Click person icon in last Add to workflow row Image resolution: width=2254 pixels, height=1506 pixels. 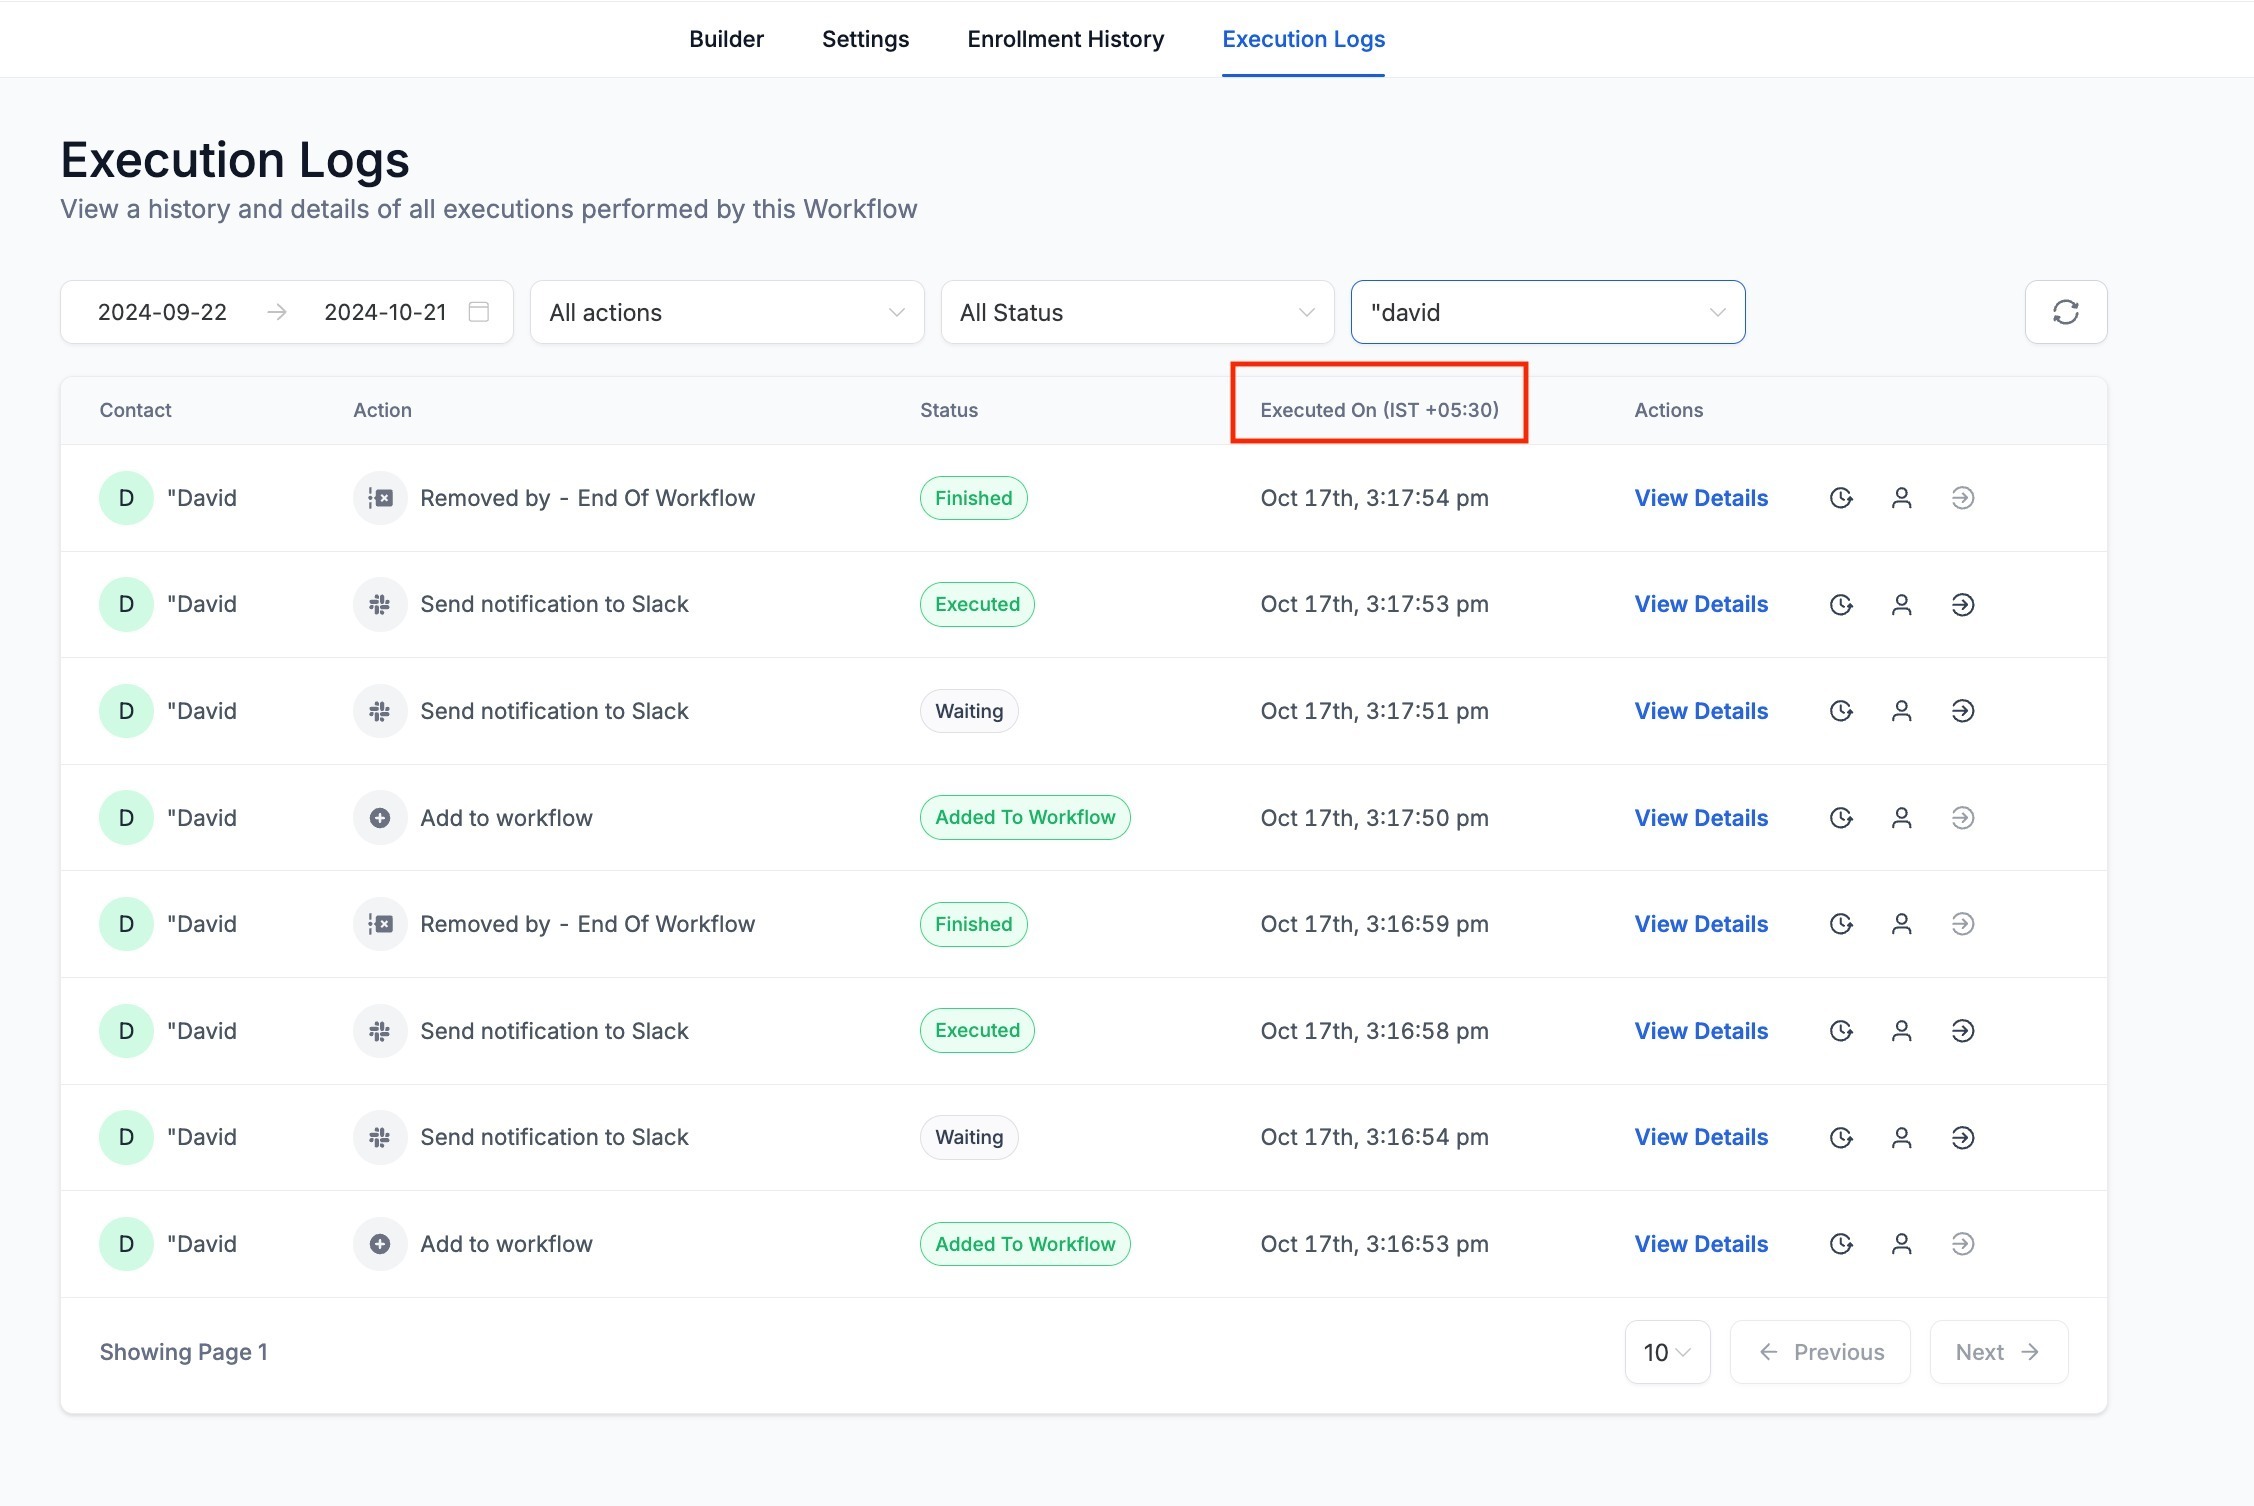coord(1901,1244)
